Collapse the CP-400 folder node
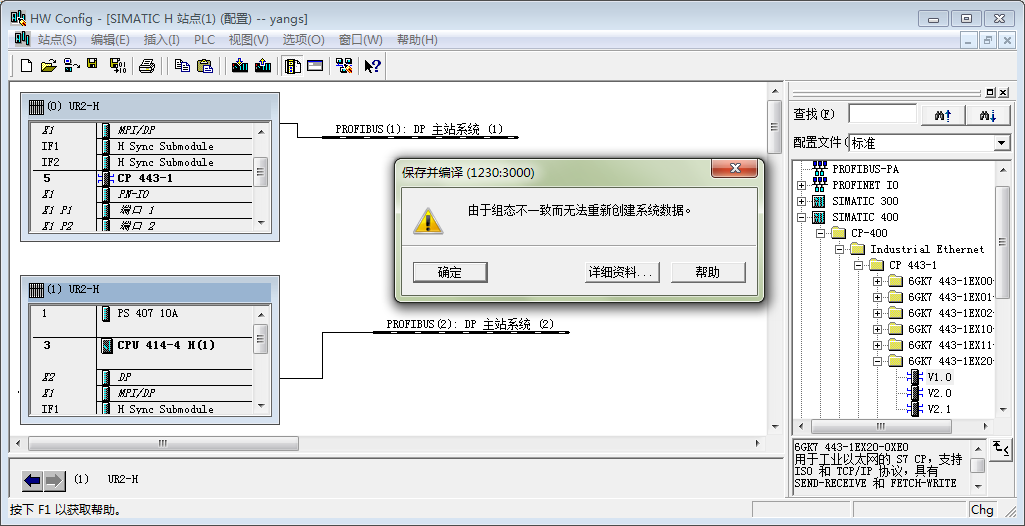Image resolution: width=1025 pixels, height=526 pixels. coord(820,233)
